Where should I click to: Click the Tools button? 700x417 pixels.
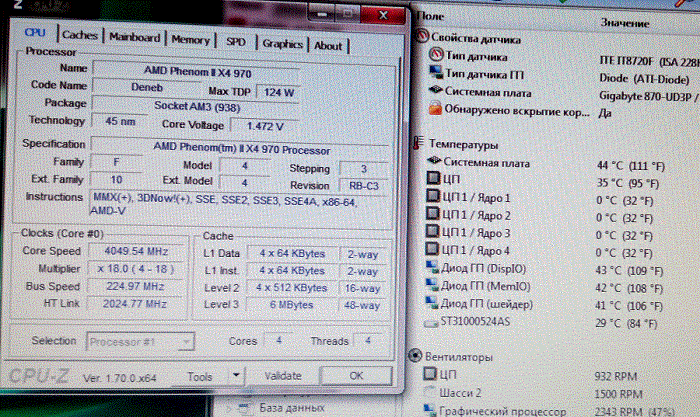[x=200, y=377]
